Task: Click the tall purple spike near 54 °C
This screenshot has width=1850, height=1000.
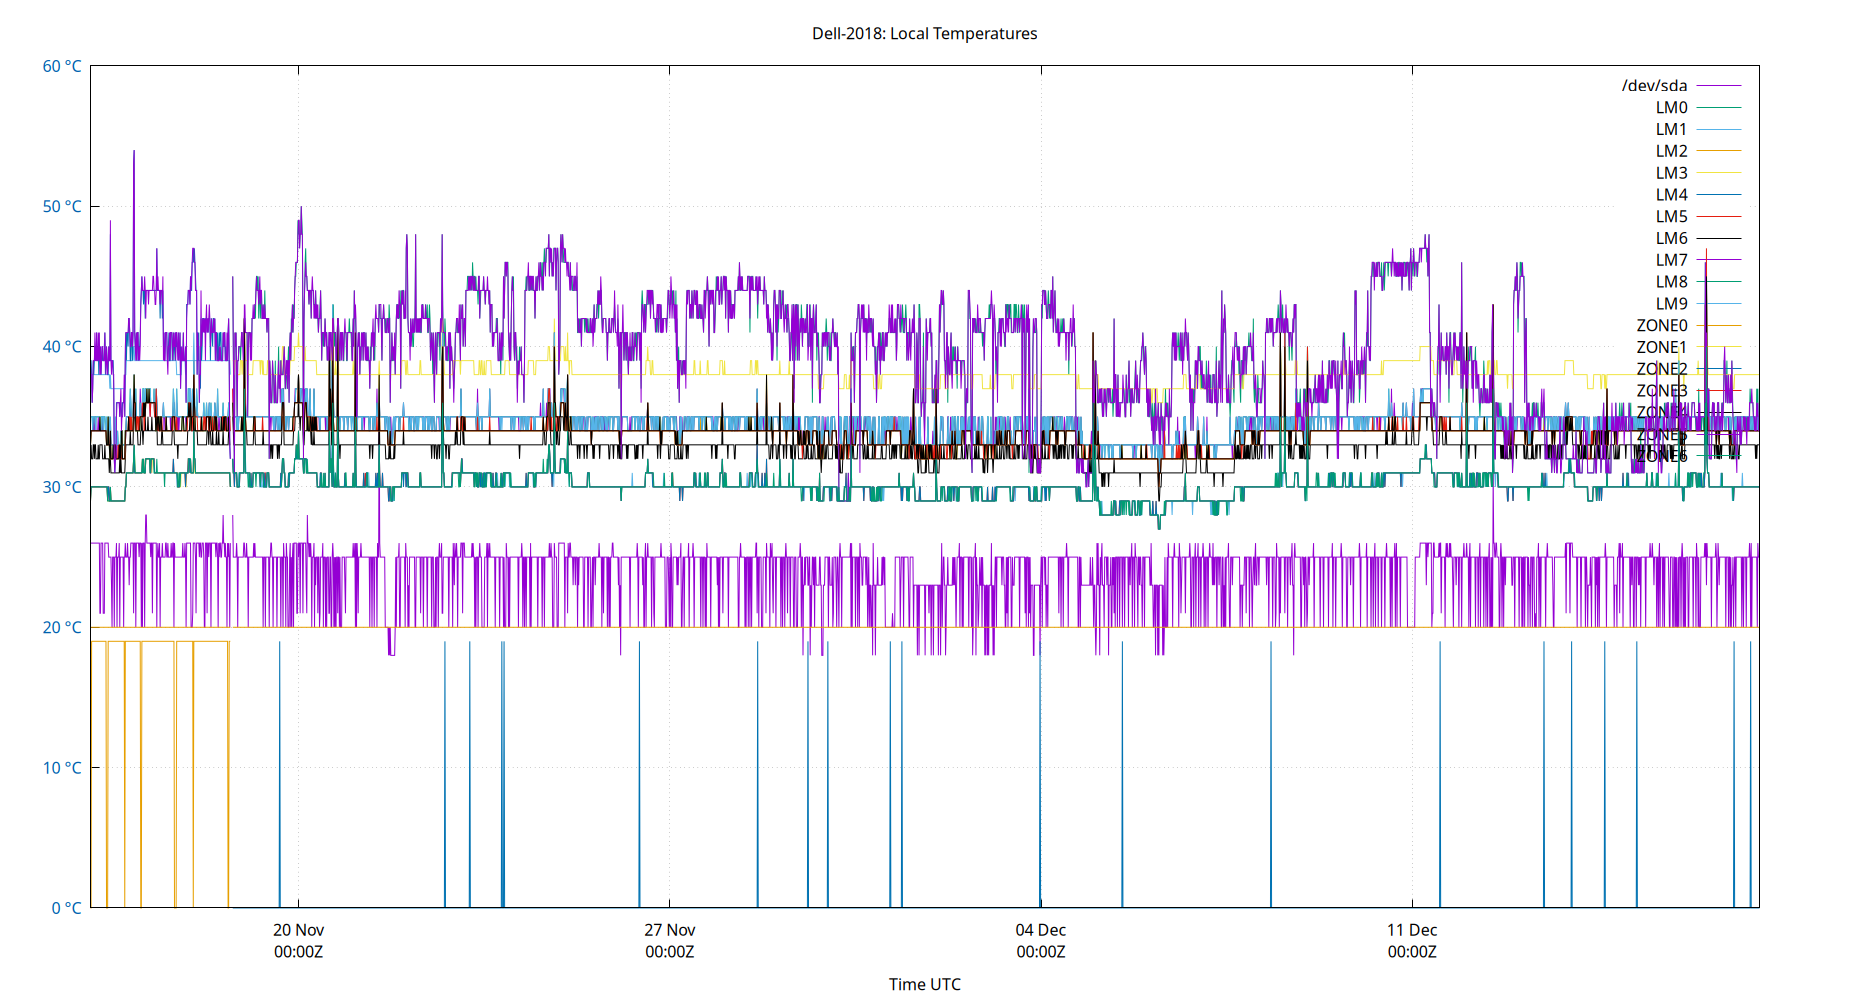Action: tap(134, 152)
